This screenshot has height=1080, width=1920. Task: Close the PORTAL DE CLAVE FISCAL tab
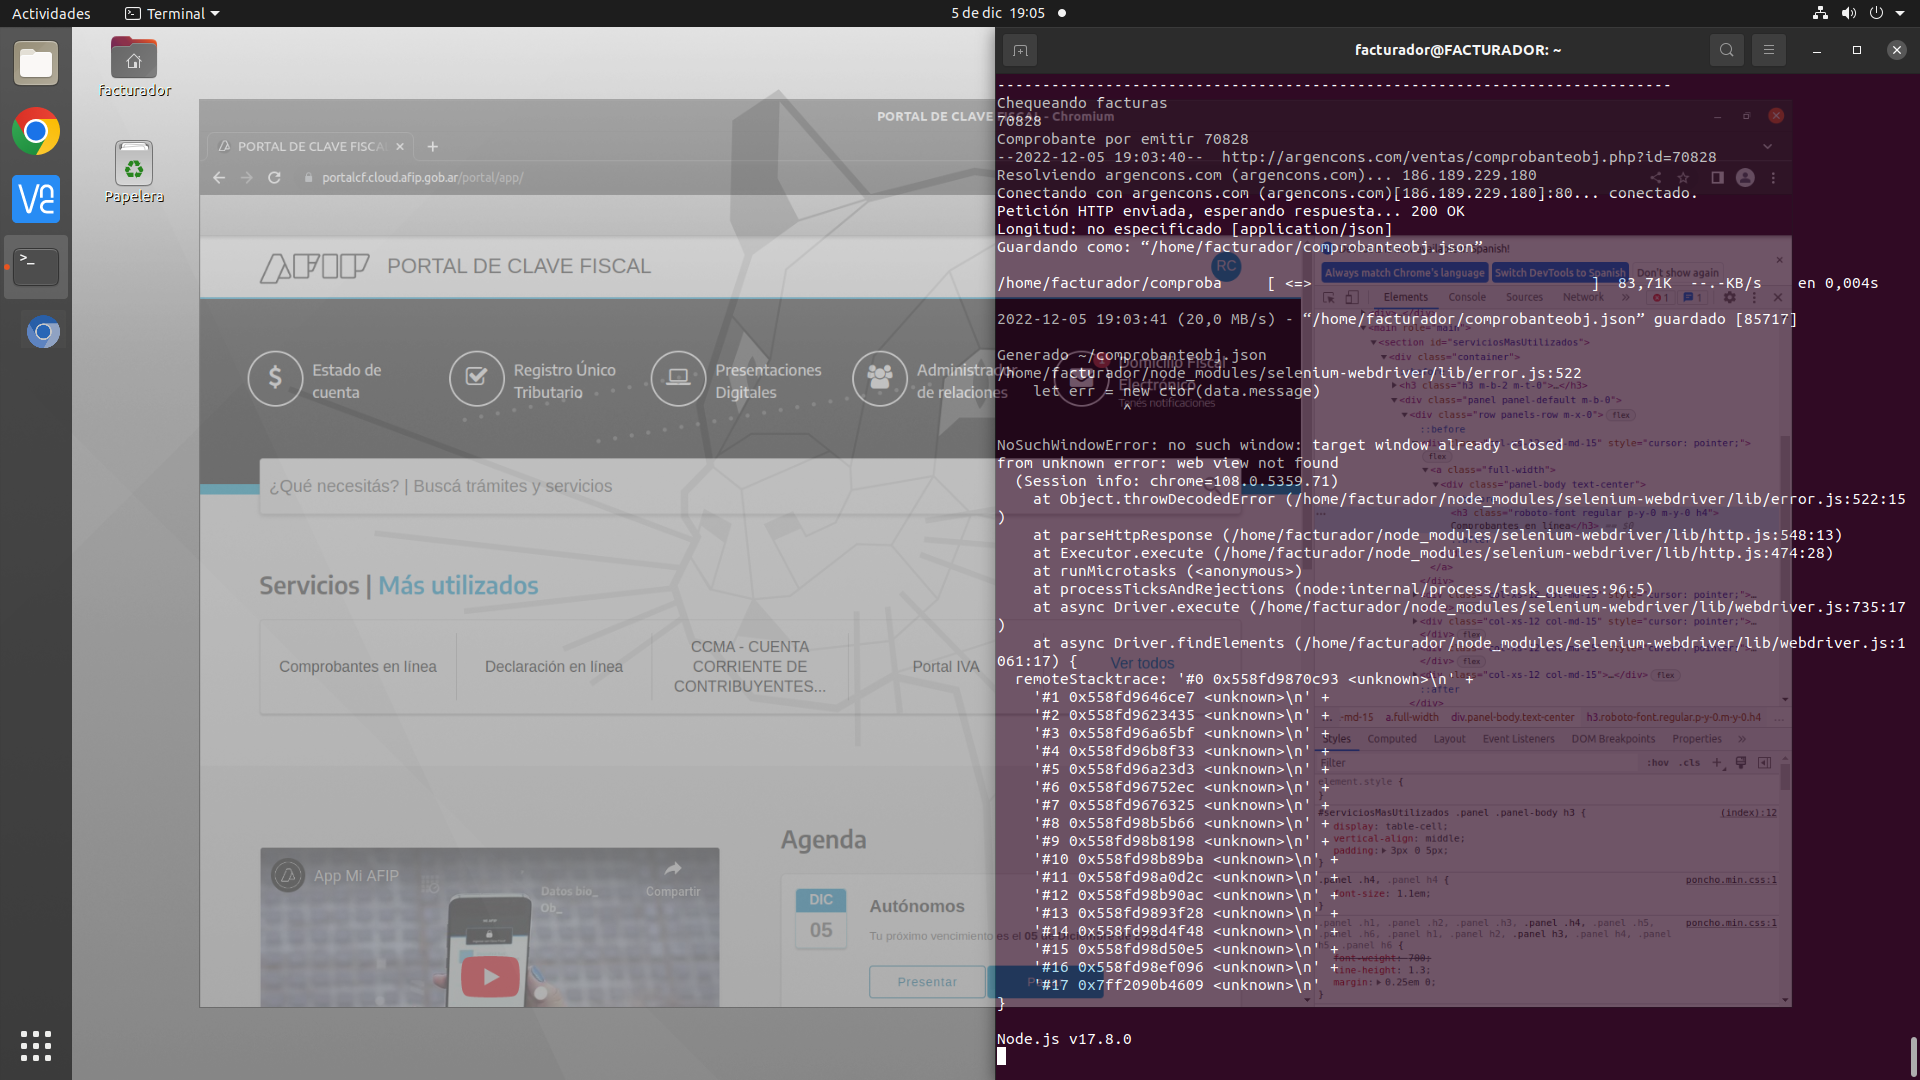(400, 146)
